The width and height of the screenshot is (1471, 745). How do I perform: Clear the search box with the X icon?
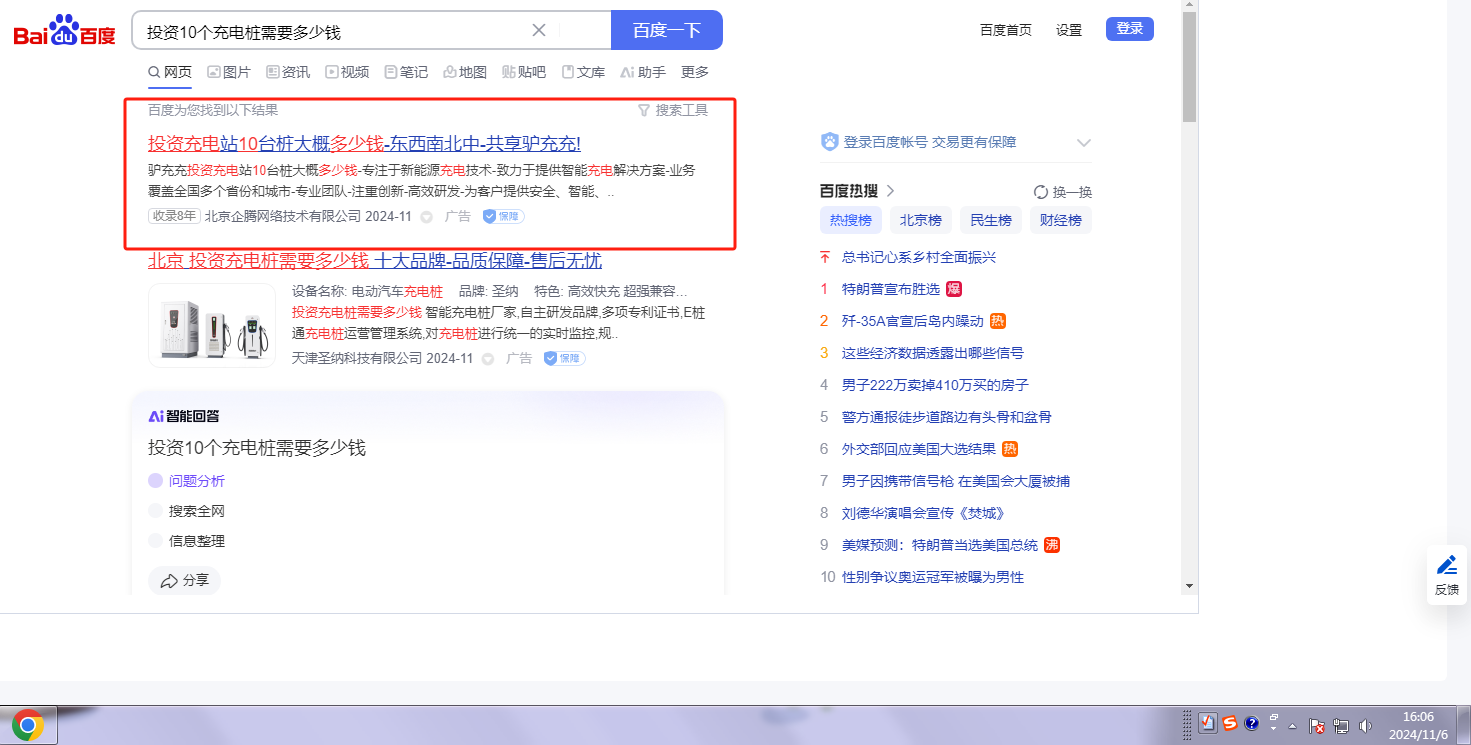tap(539, 30)
